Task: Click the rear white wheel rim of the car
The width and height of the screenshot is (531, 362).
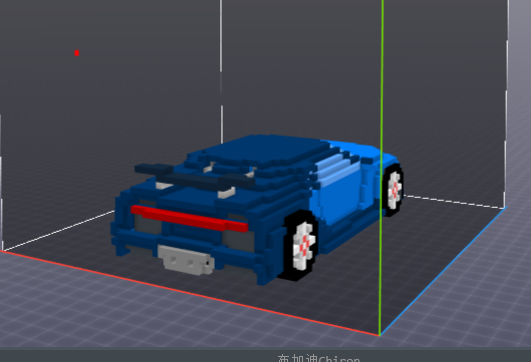Action: [x=304, y=246]
